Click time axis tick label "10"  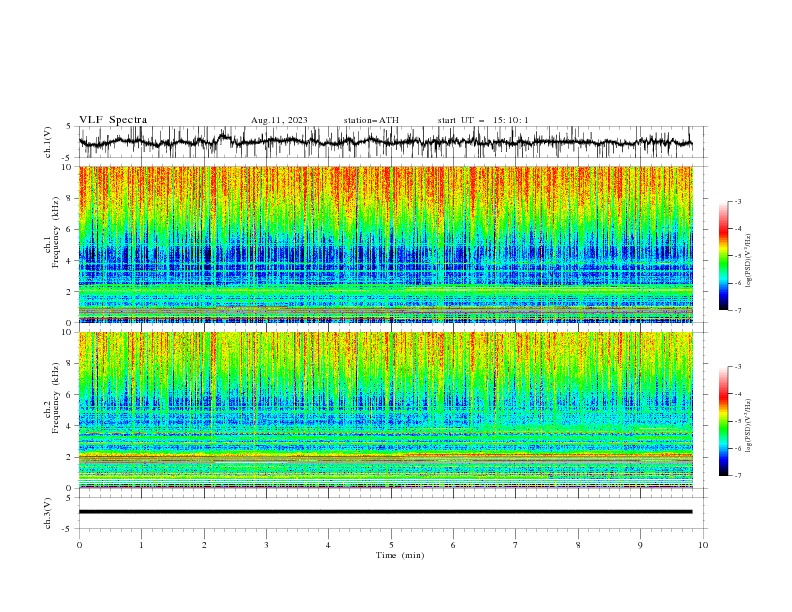(x=703, y=545)
